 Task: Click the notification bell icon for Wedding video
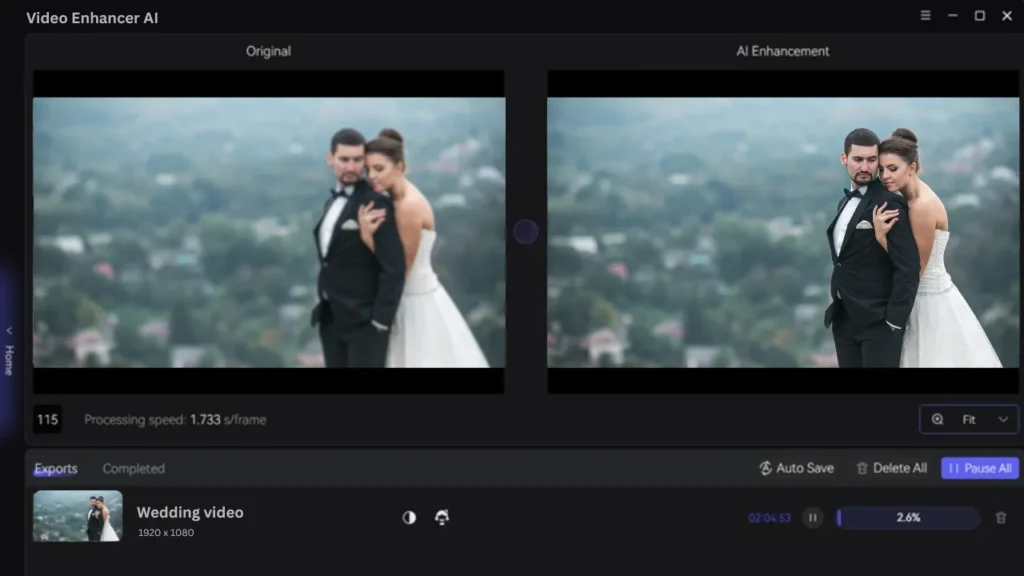tap(442, 517)
